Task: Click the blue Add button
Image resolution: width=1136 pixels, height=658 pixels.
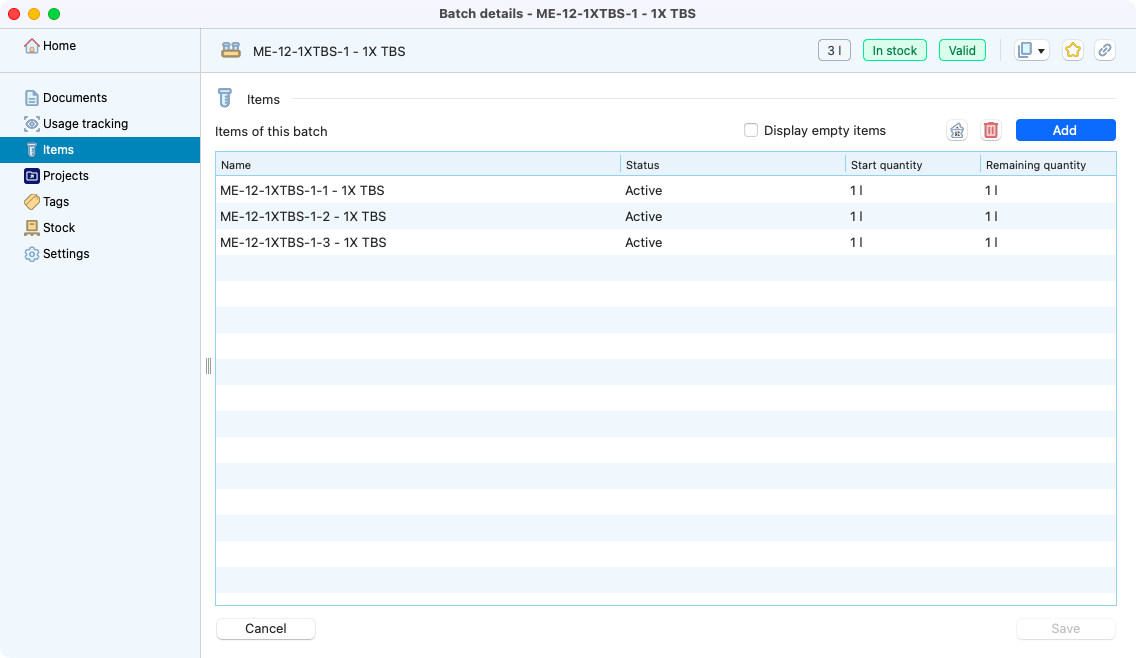Action: [1065, 130]
